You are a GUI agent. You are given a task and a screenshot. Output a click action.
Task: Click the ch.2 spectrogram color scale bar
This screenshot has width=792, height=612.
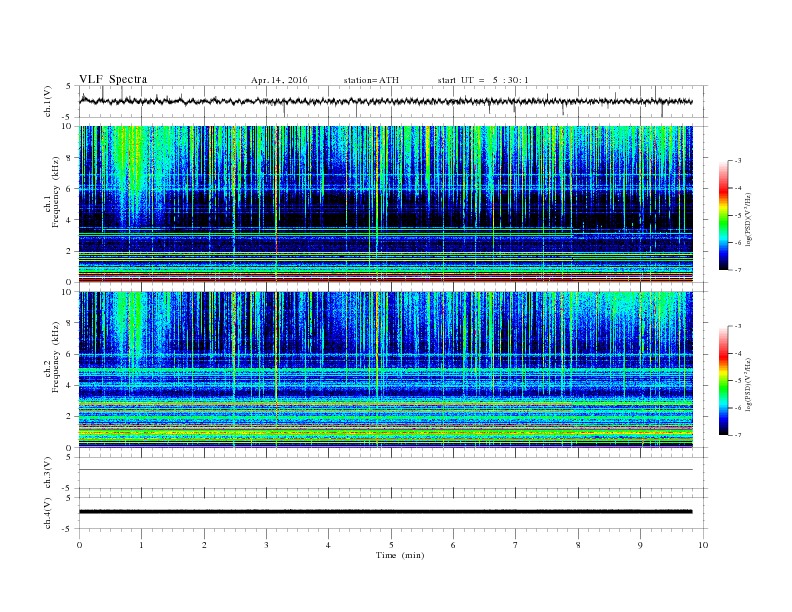pos(723,380)
